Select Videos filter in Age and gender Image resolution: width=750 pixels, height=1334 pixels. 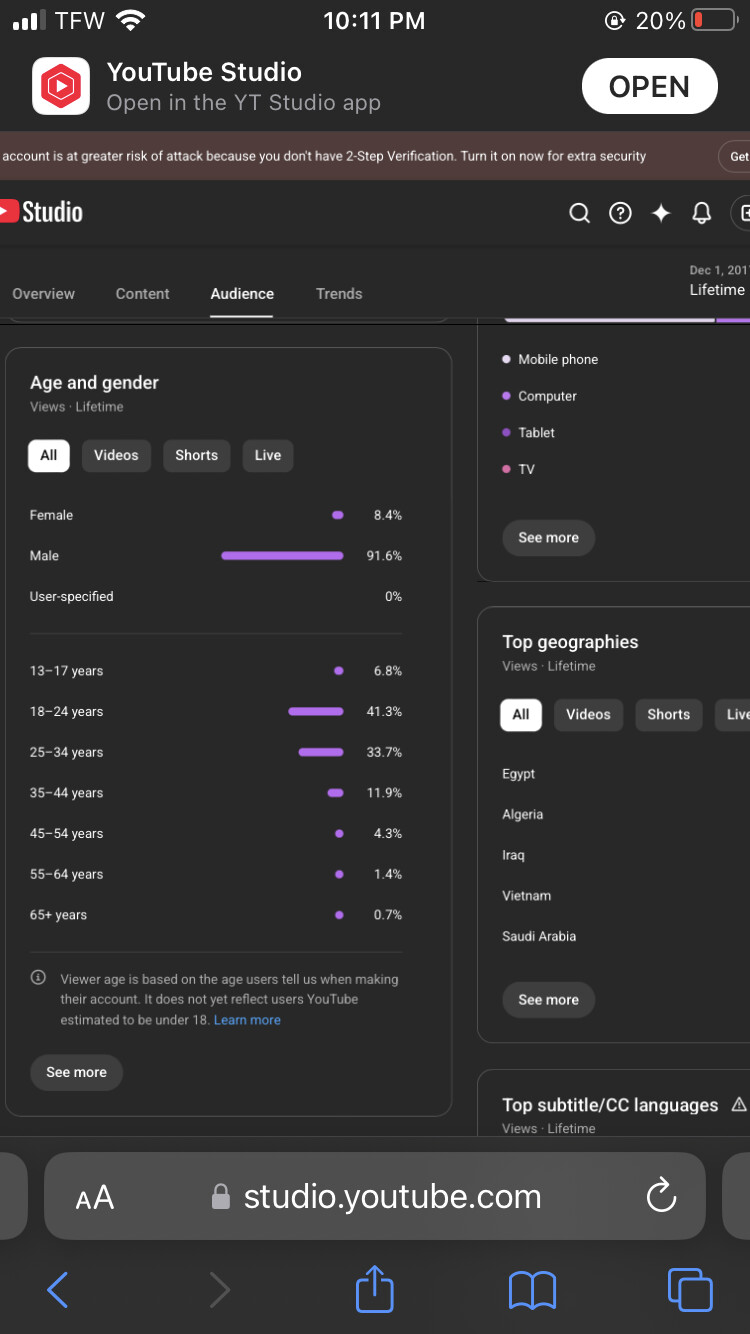click(x=116, y=455)
